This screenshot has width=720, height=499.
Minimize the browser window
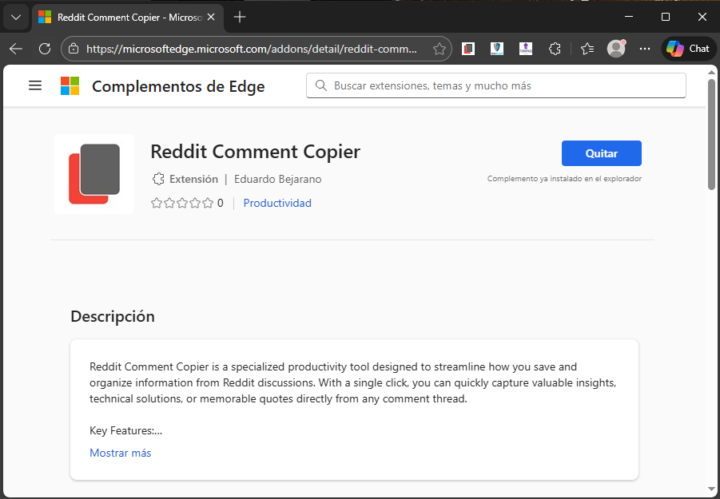point(629,17)
